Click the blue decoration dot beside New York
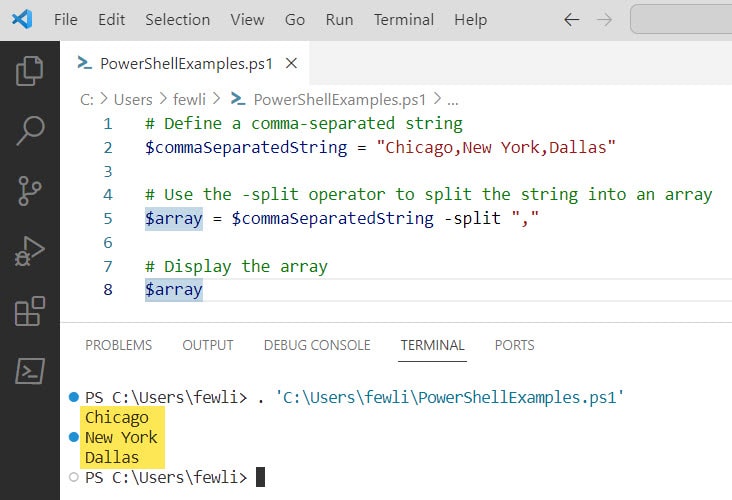 click(x=74, y=437)
